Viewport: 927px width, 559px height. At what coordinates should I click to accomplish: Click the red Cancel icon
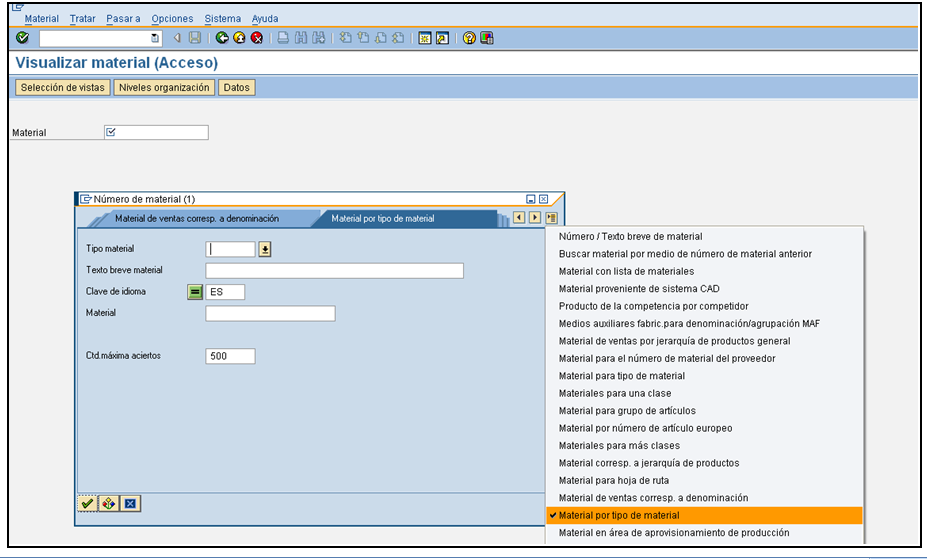[x=257, y=38]
